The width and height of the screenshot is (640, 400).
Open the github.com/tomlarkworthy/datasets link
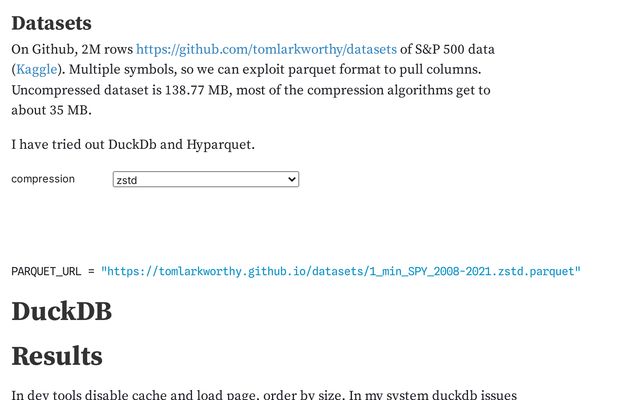click(x=266, y=49)
